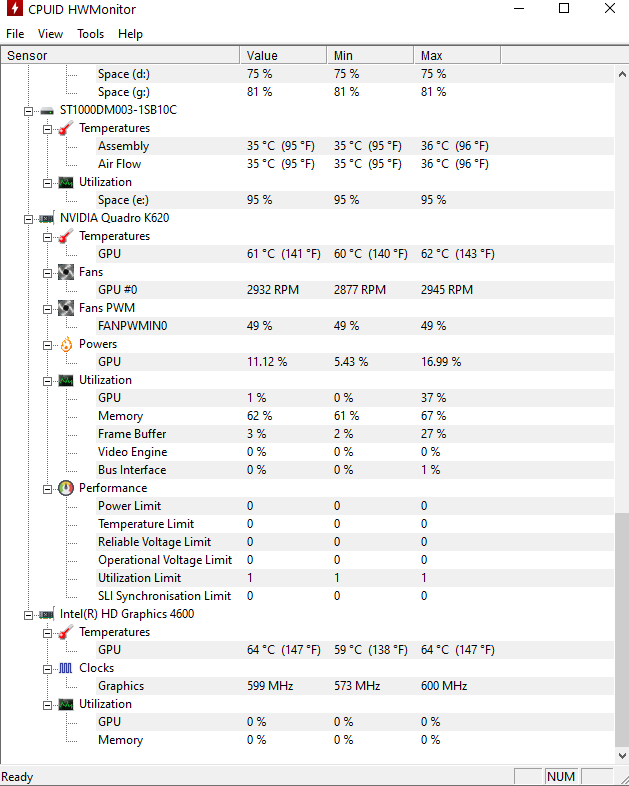Click the gauge icon beside Performance

pos(66,488)
